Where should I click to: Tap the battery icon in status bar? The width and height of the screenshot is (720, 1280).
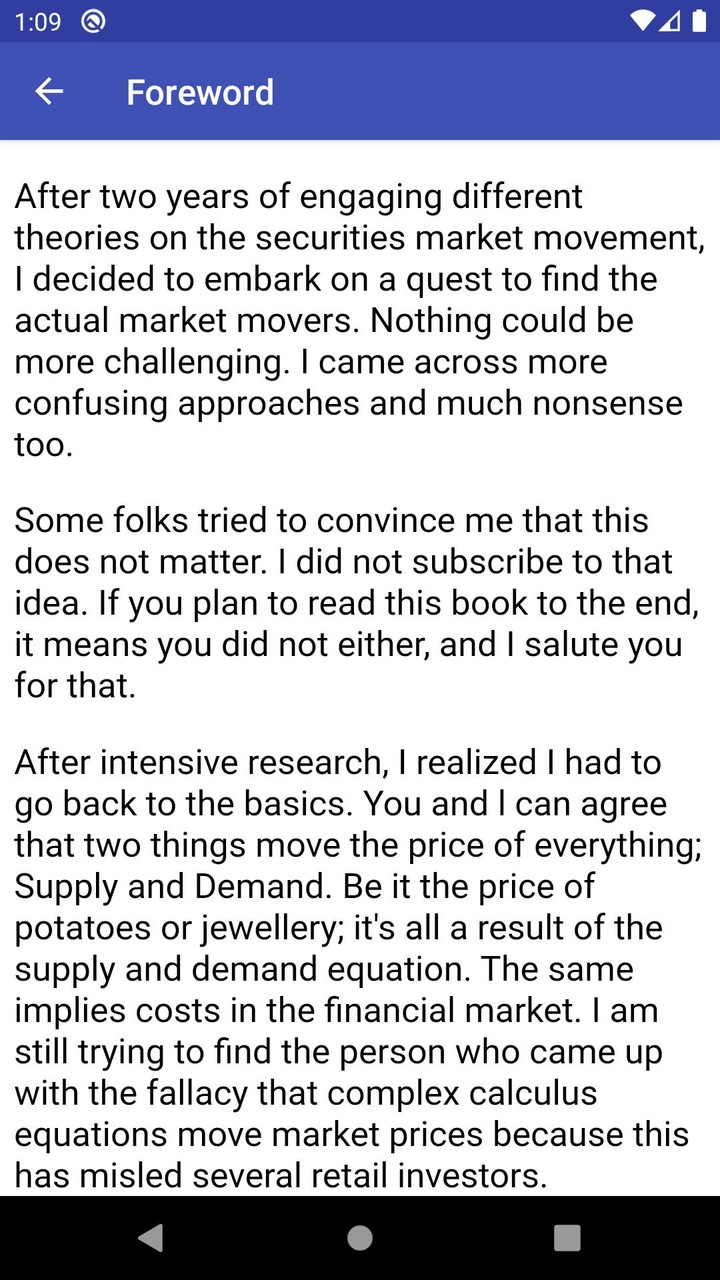[x=699, y=21]
